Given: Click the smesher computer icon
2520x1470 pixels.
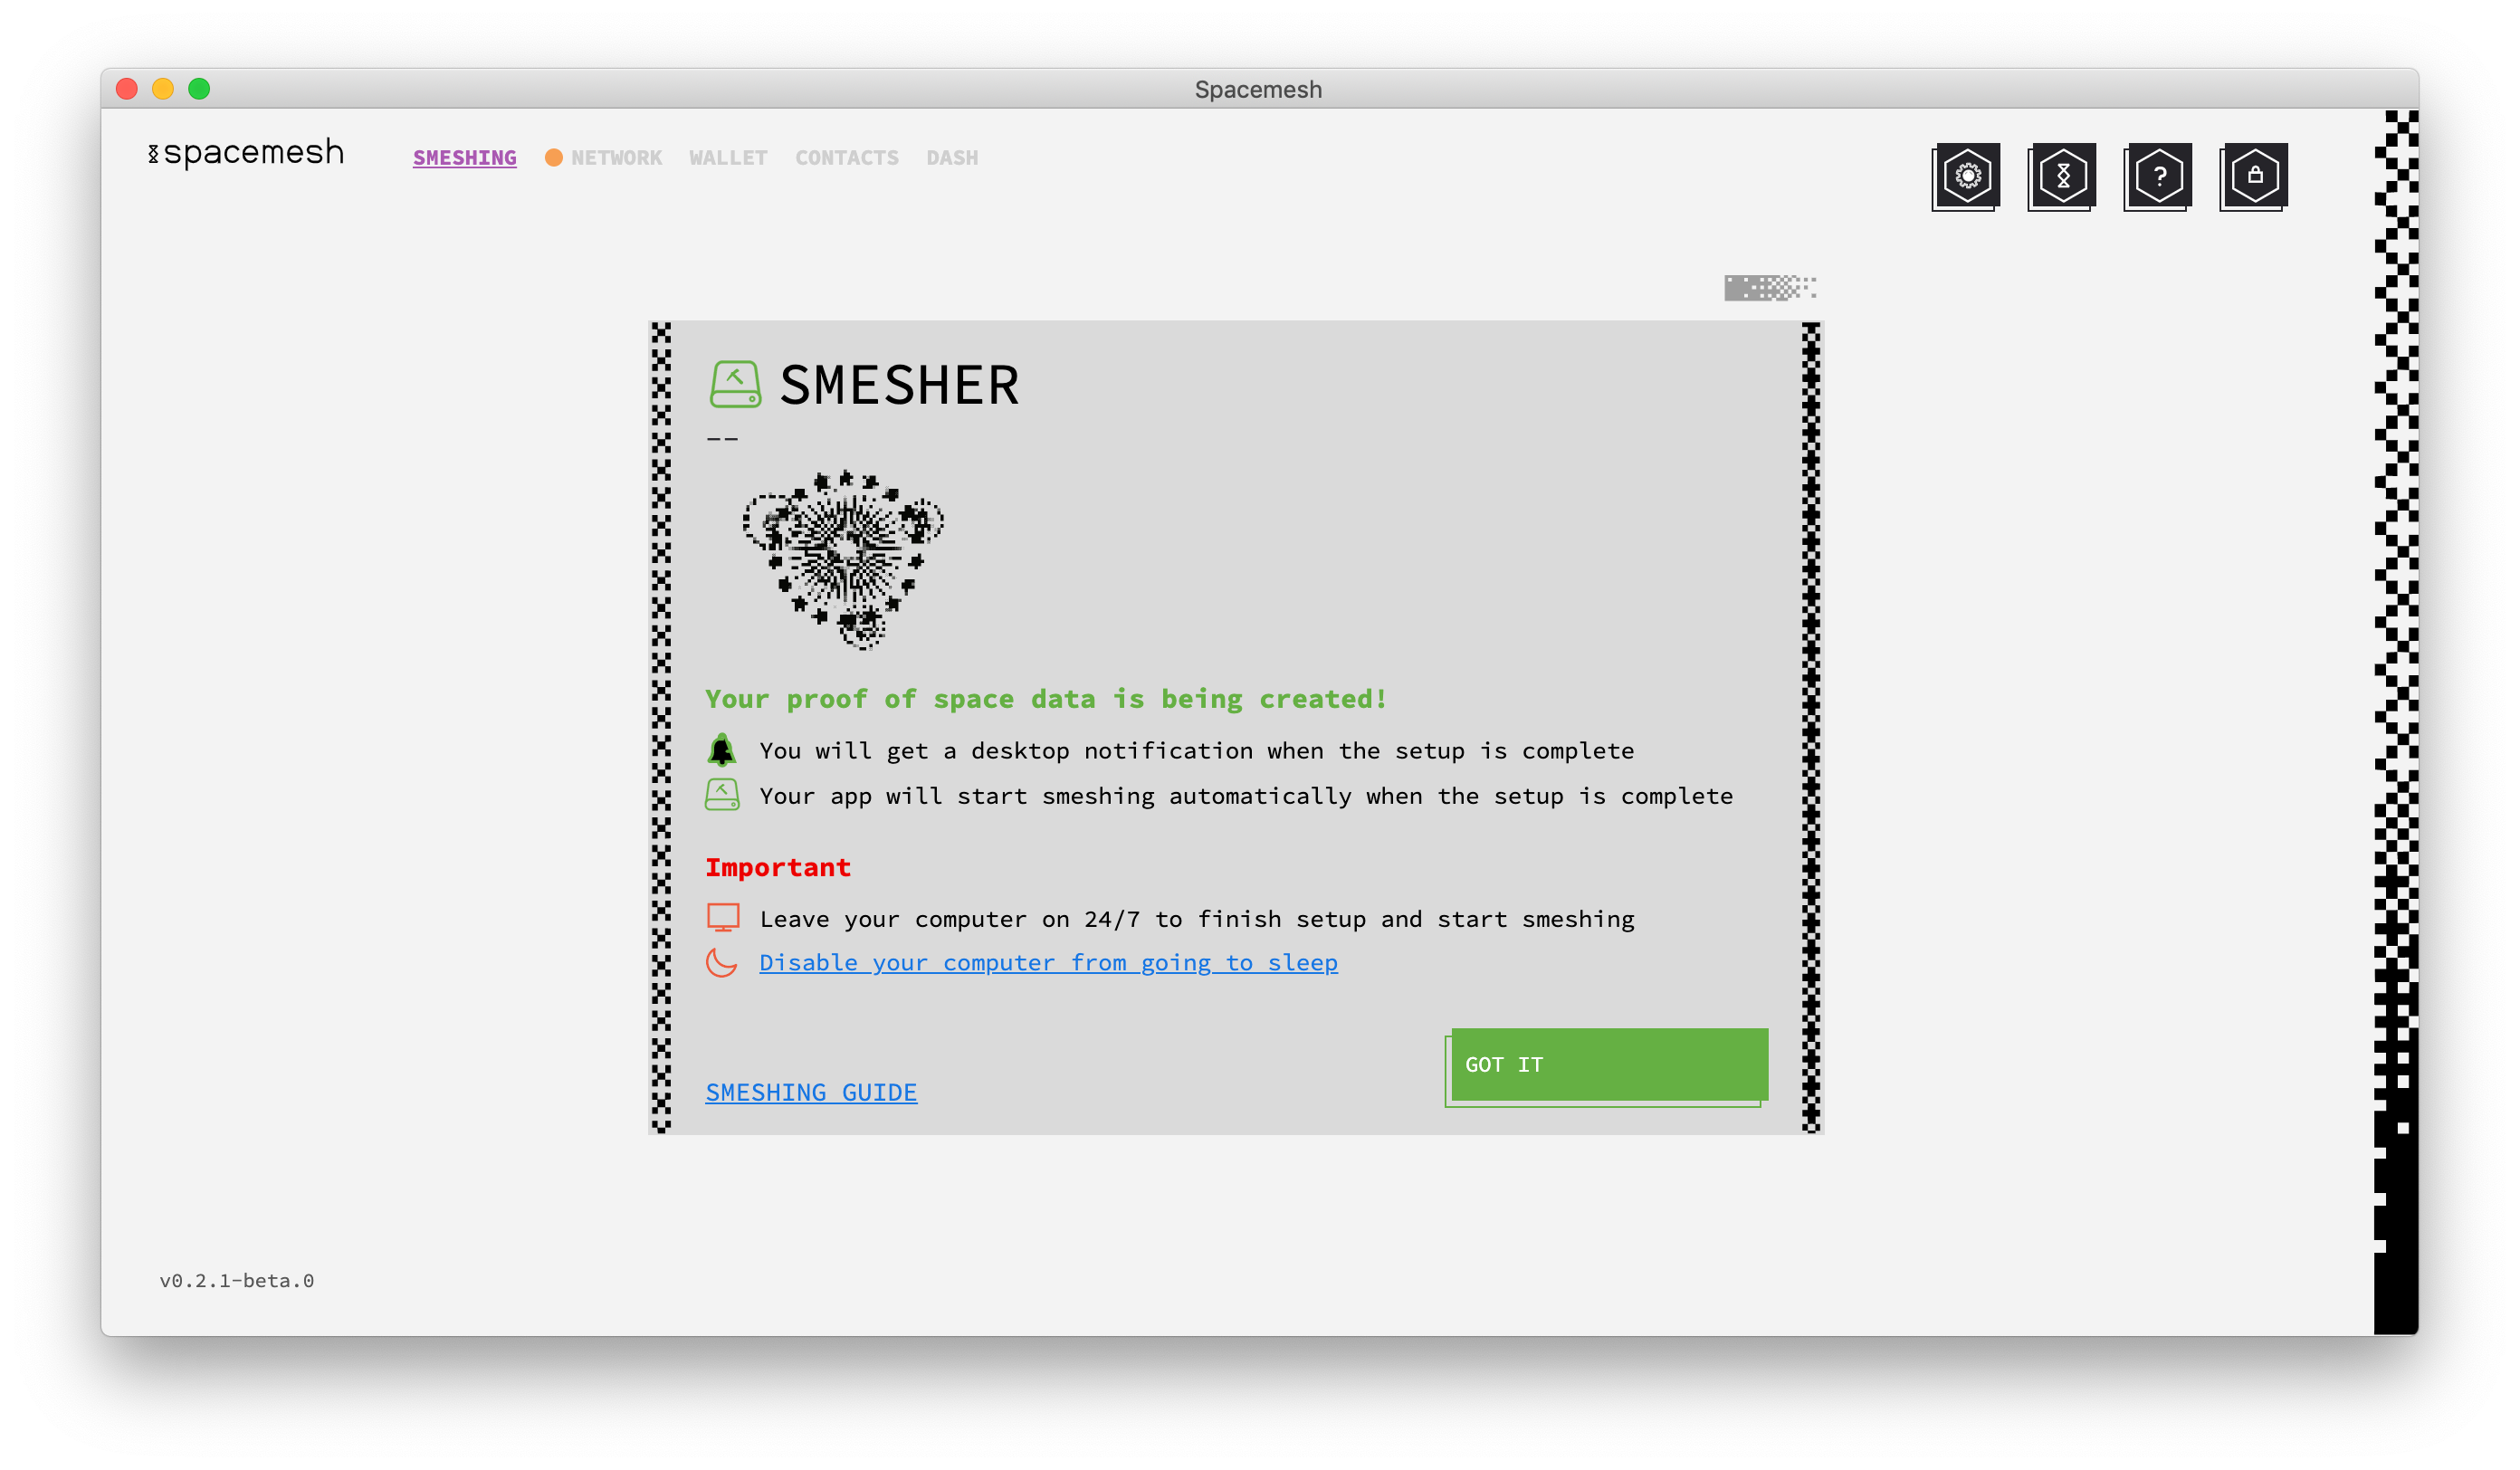Looking at the screenshot, I should click(x=722, y=917).
